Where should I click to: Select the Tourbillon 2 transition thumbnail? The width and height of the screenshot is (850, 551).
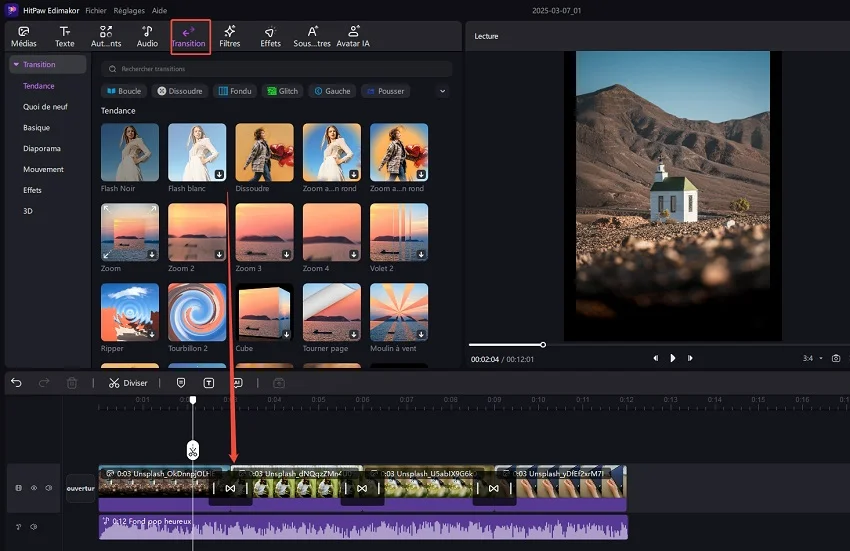[197, 312]
